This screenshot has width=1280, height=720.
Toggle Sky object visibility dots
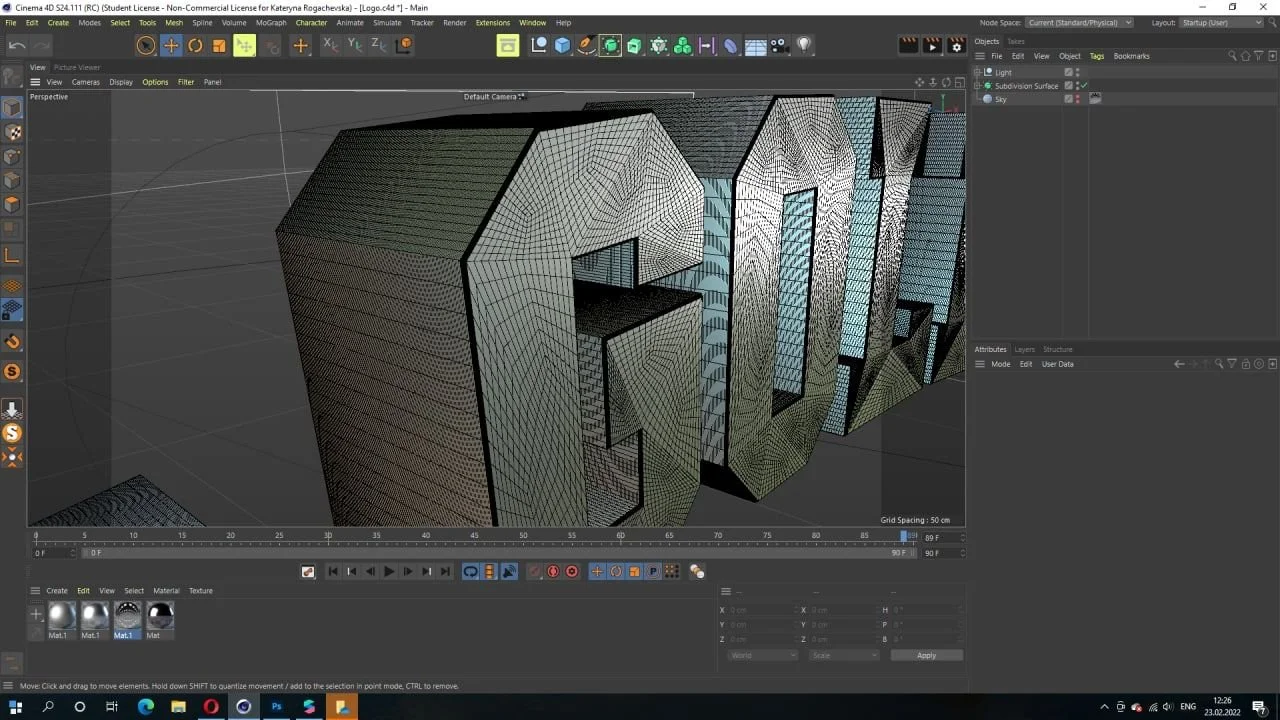[1077, 99]
